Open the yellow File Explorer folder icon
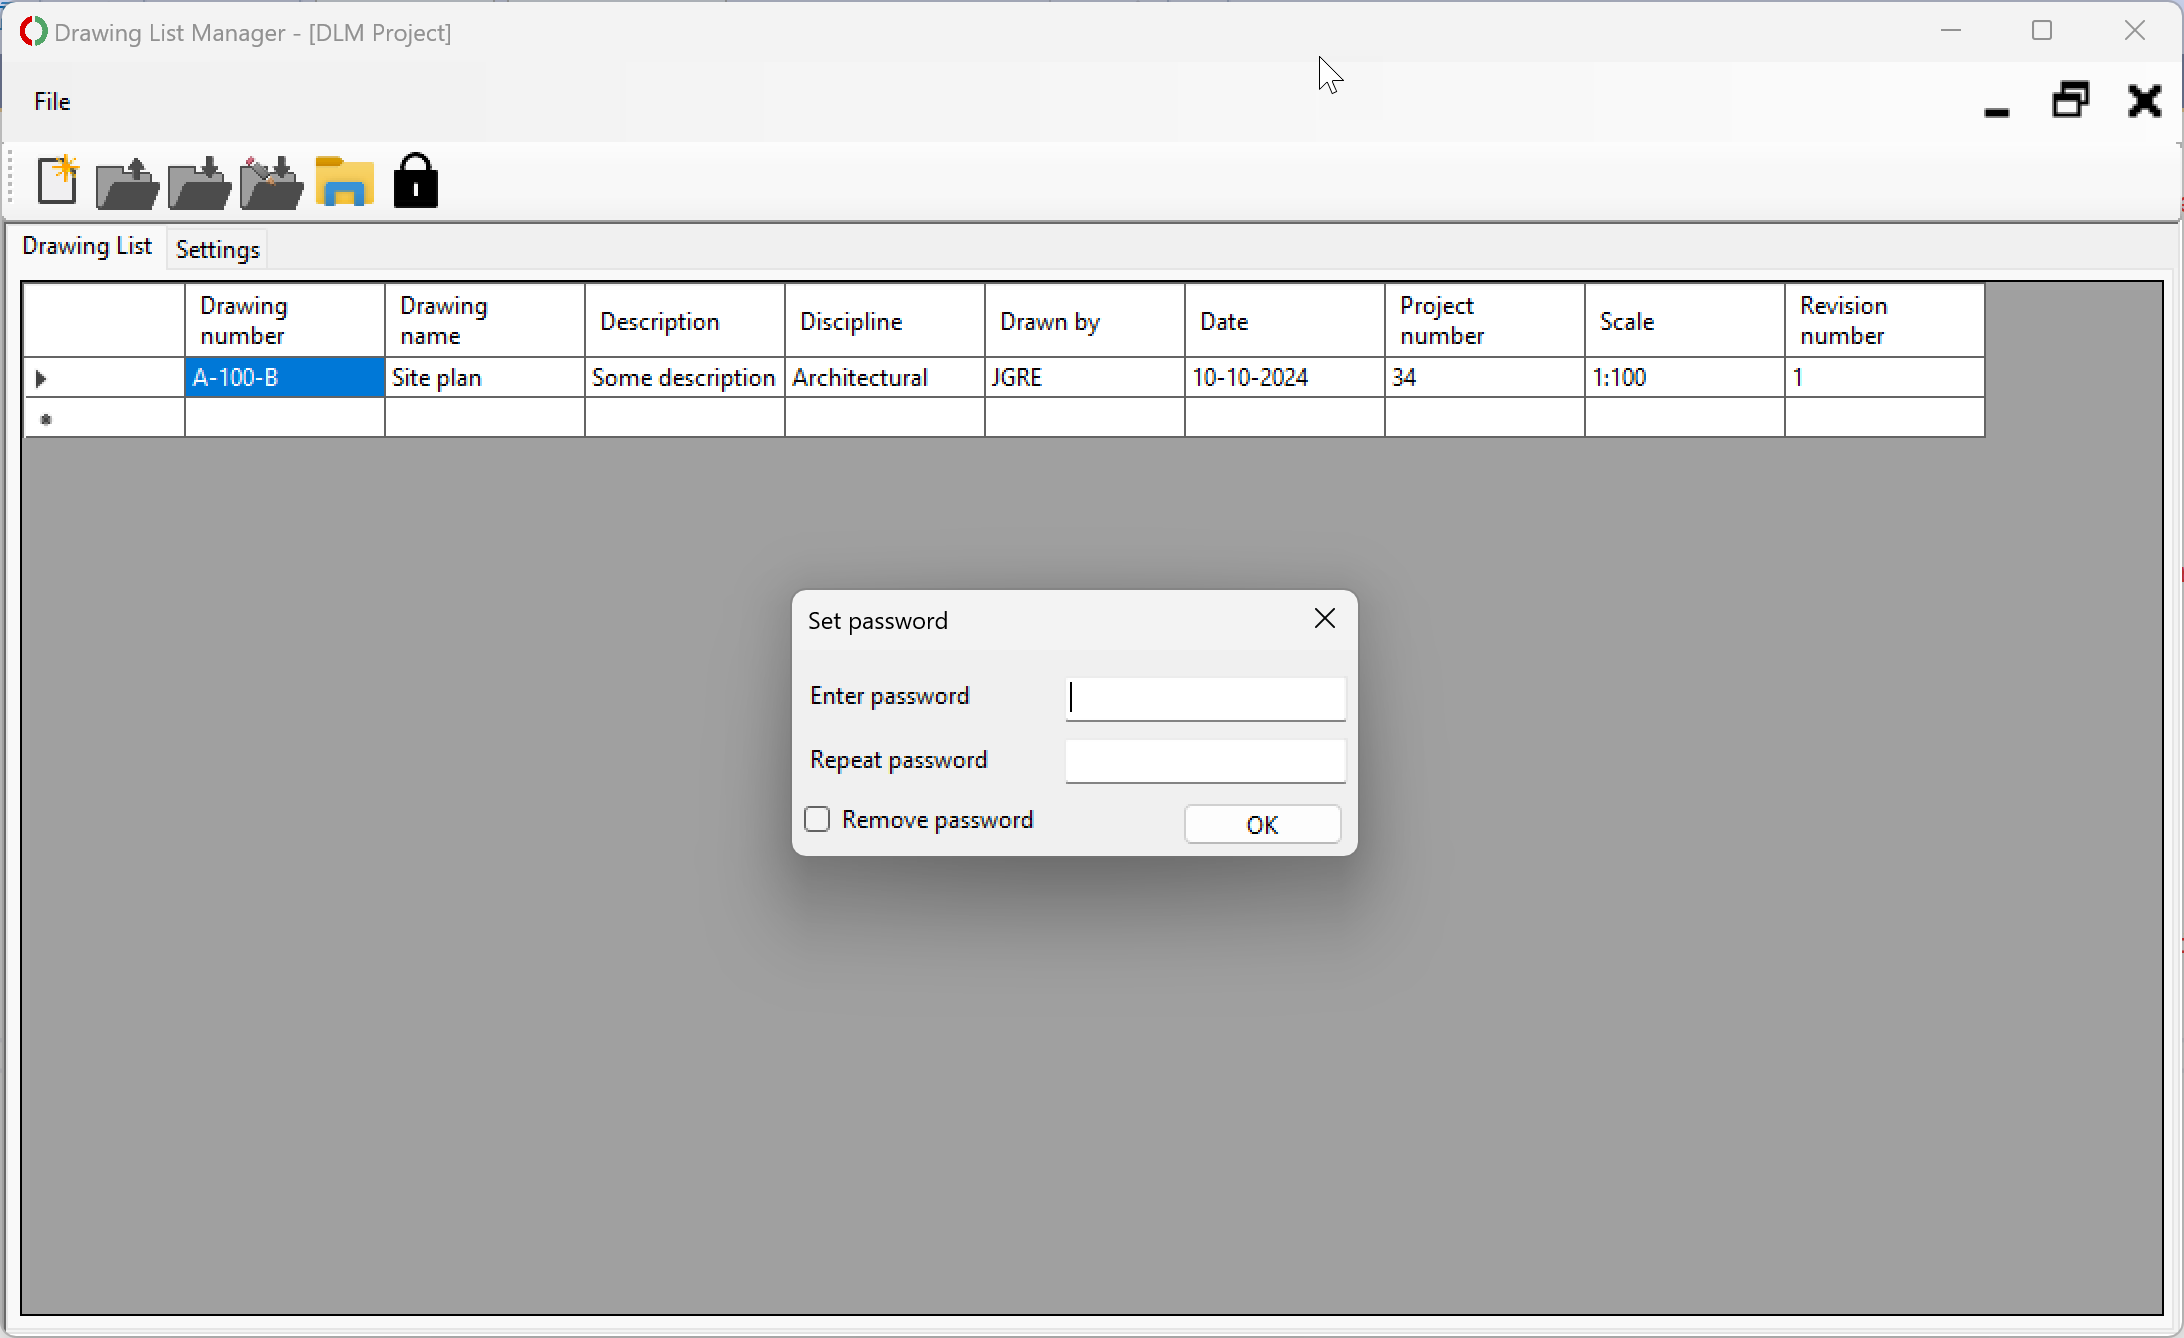 coord(344,182)
